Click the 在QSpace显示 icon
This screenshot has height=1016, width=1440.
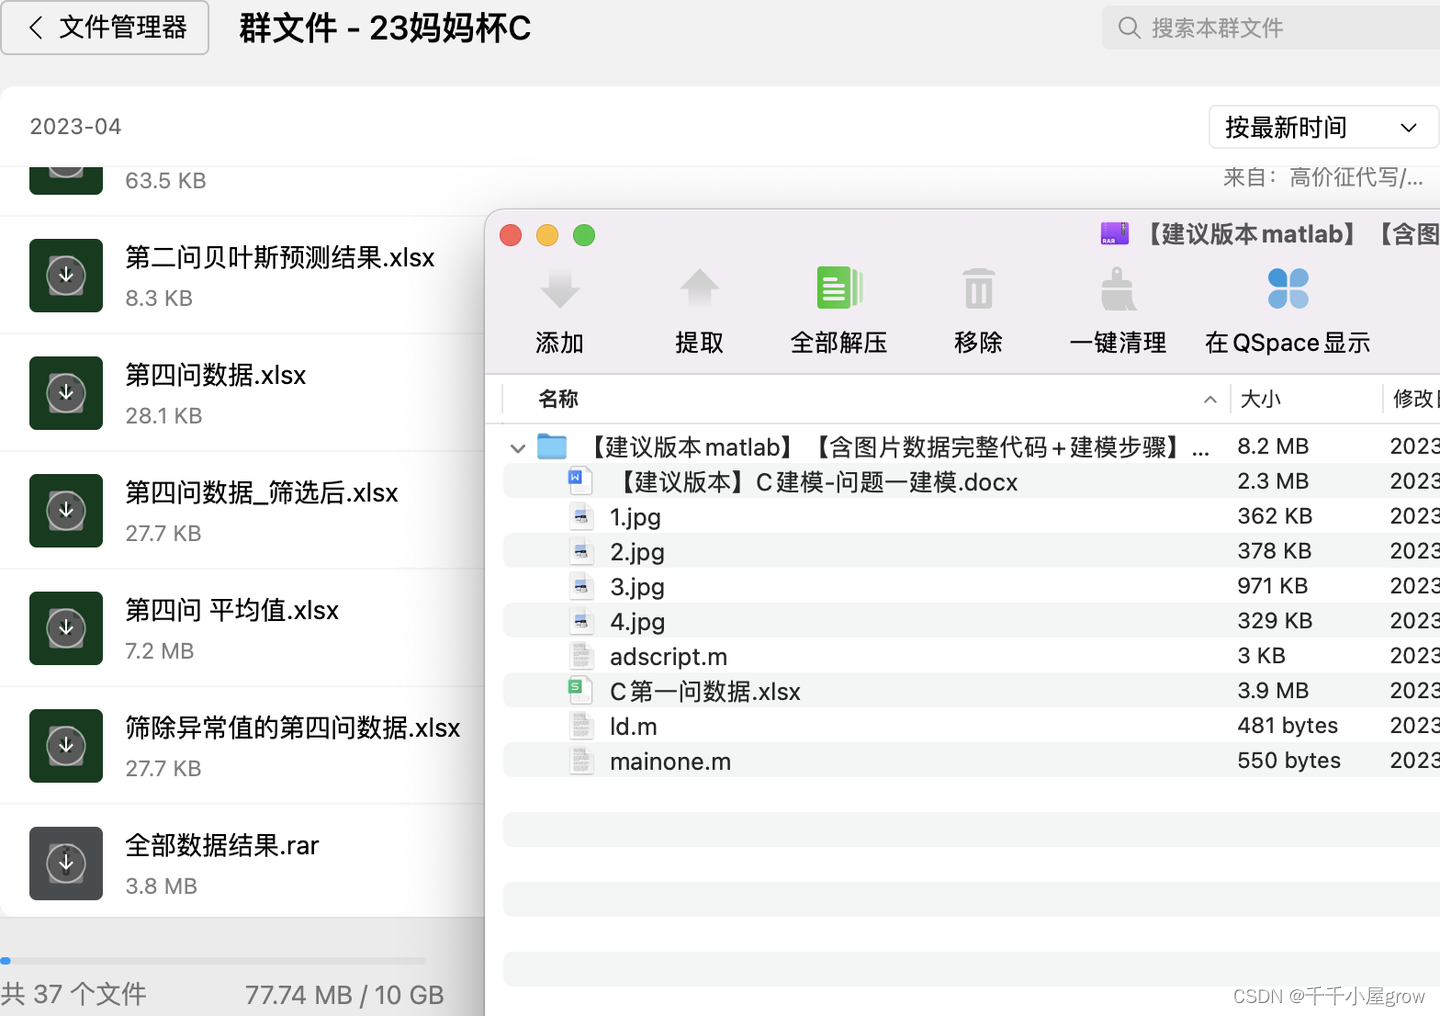point(1288,289)
